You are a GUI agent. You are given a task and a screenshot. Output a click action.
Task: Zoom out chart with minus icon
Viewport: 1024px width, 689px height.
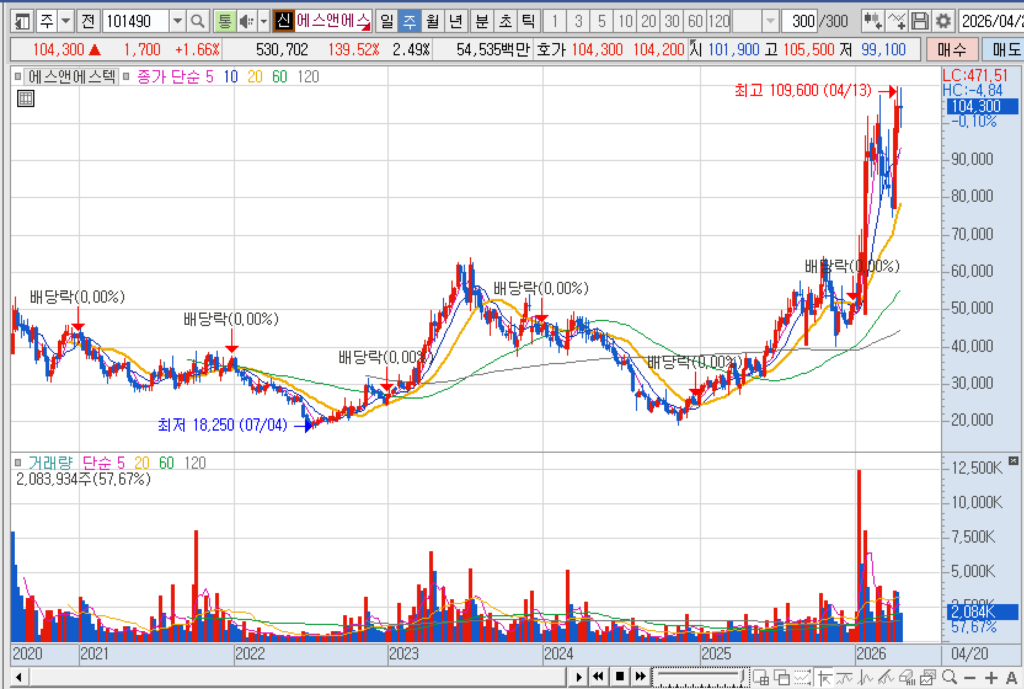coord(970,678)
